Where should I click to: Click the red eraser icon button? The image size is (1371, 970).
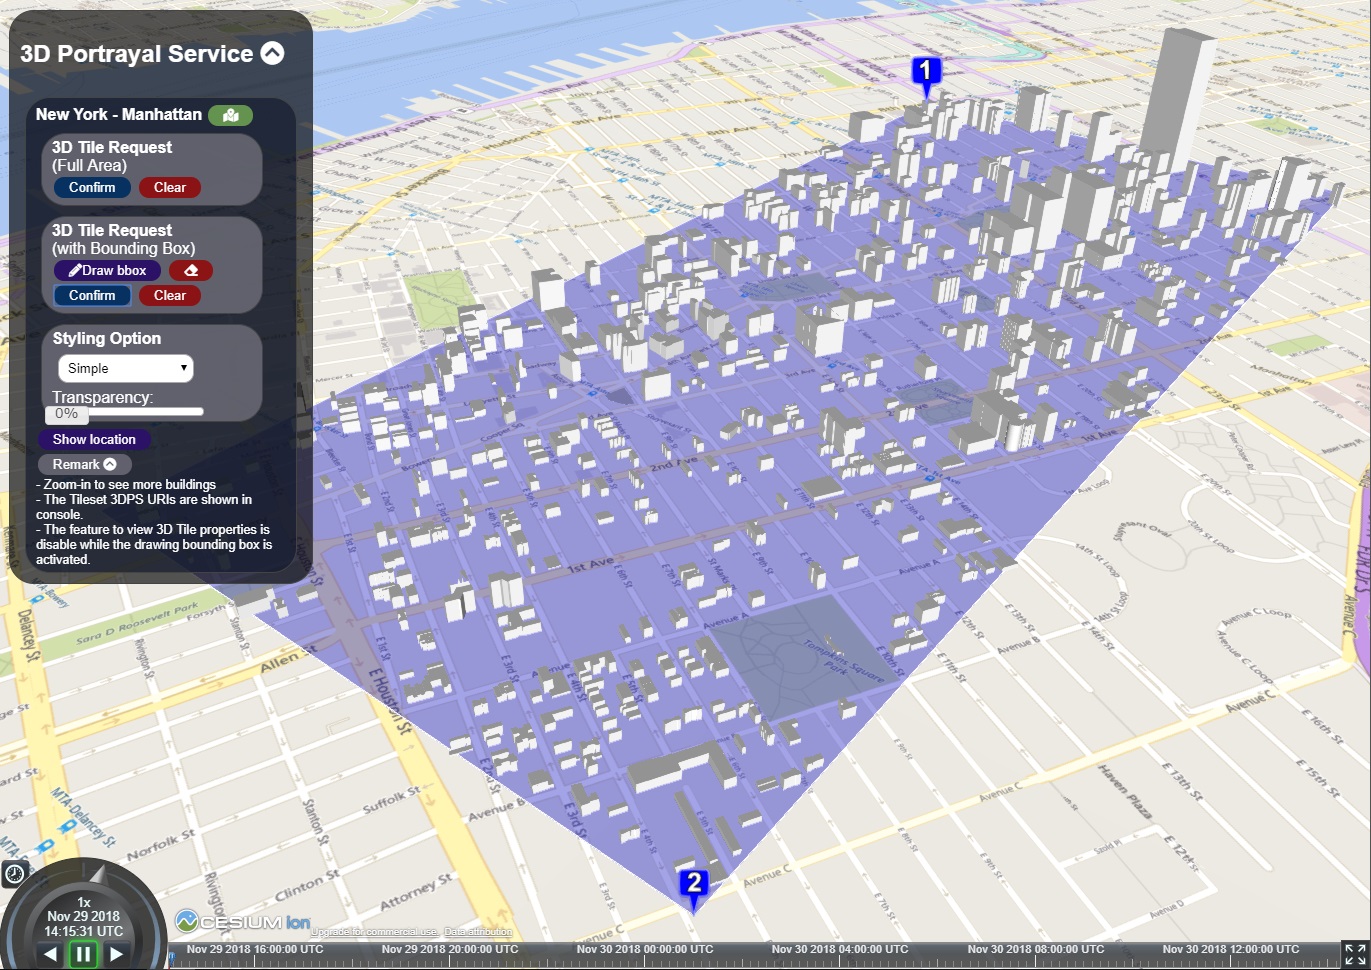[191, 270]
